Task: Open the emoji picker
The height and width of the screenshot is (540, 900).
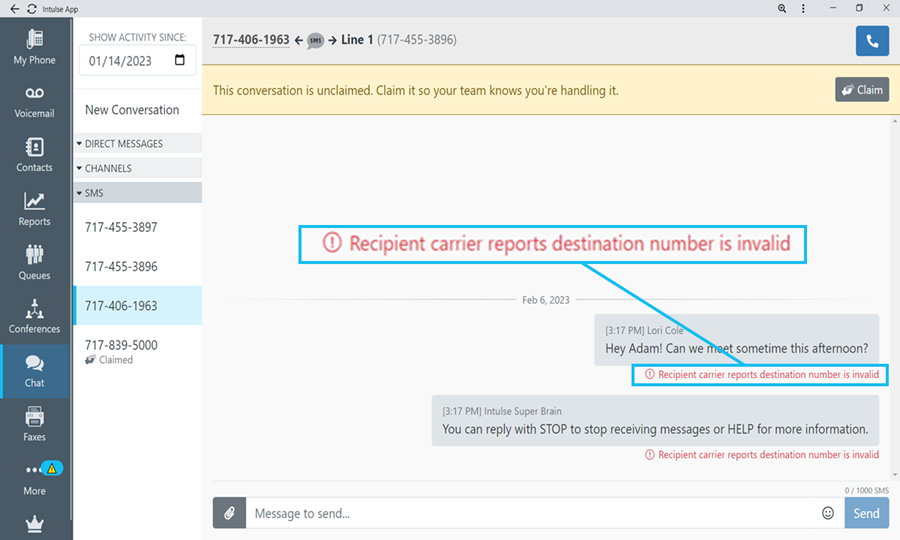Action: click(x=828, y=513)
